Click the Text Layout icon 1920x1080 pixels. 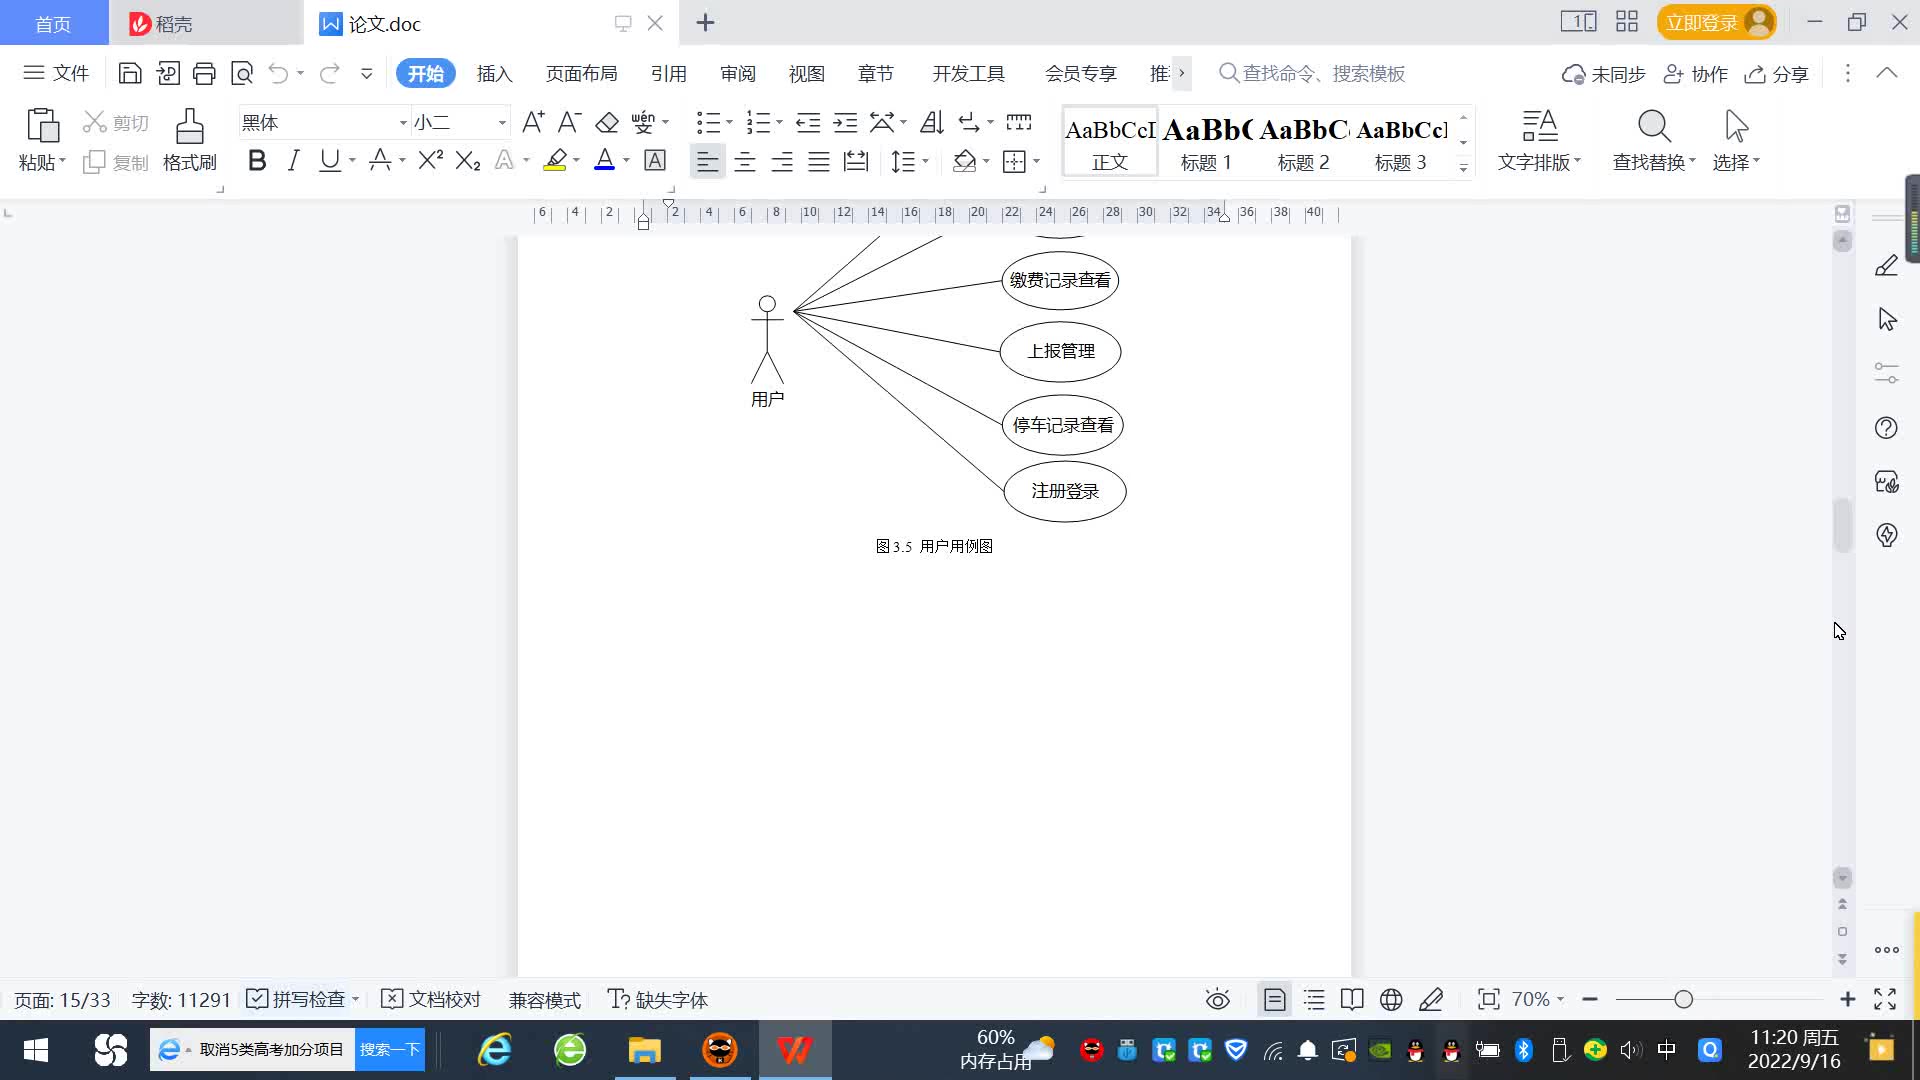pyautogui.click(x=1540, y=127)
